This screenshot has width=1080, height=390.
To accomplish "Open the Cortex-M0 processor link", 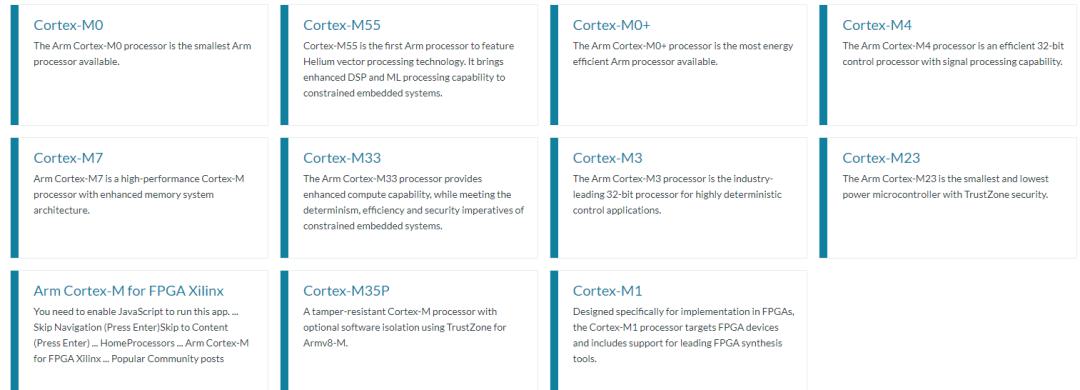I will coord(68,25).
